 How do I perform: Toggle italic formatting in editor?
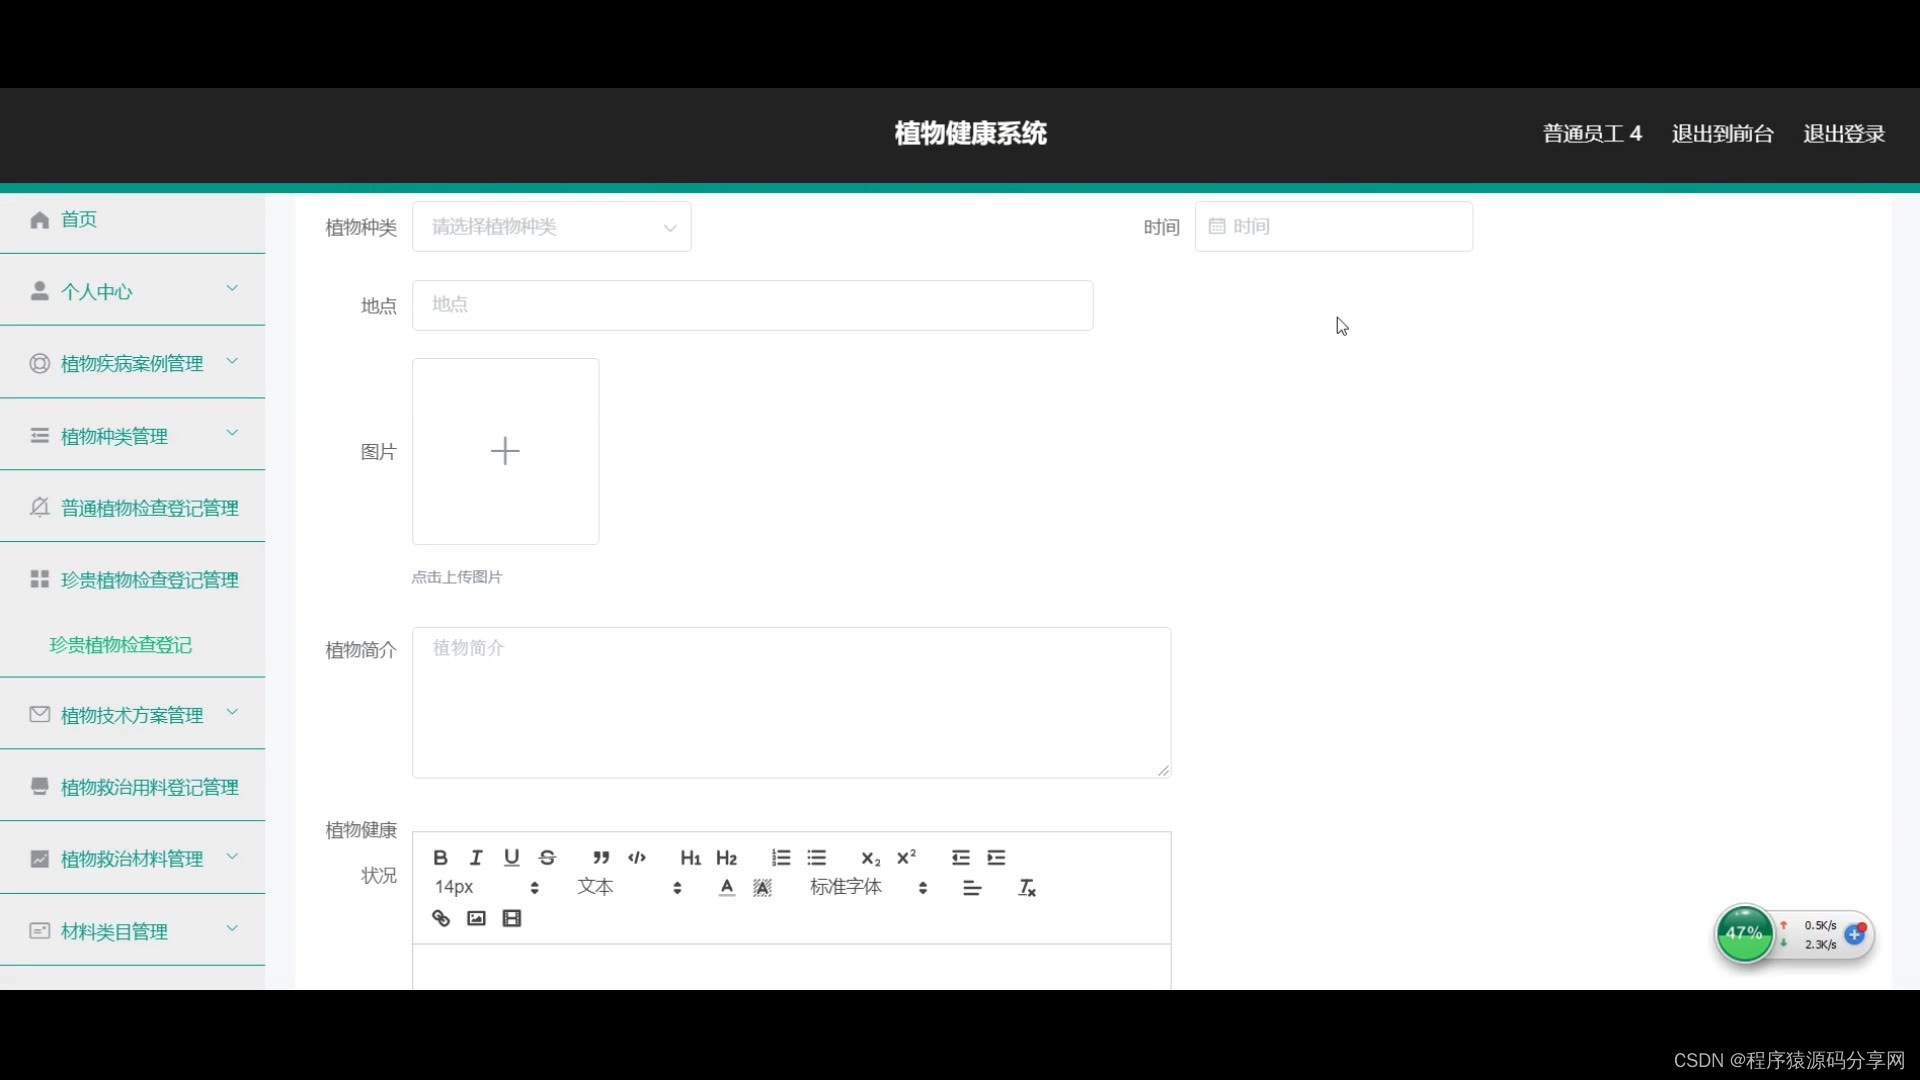[476, 857]
